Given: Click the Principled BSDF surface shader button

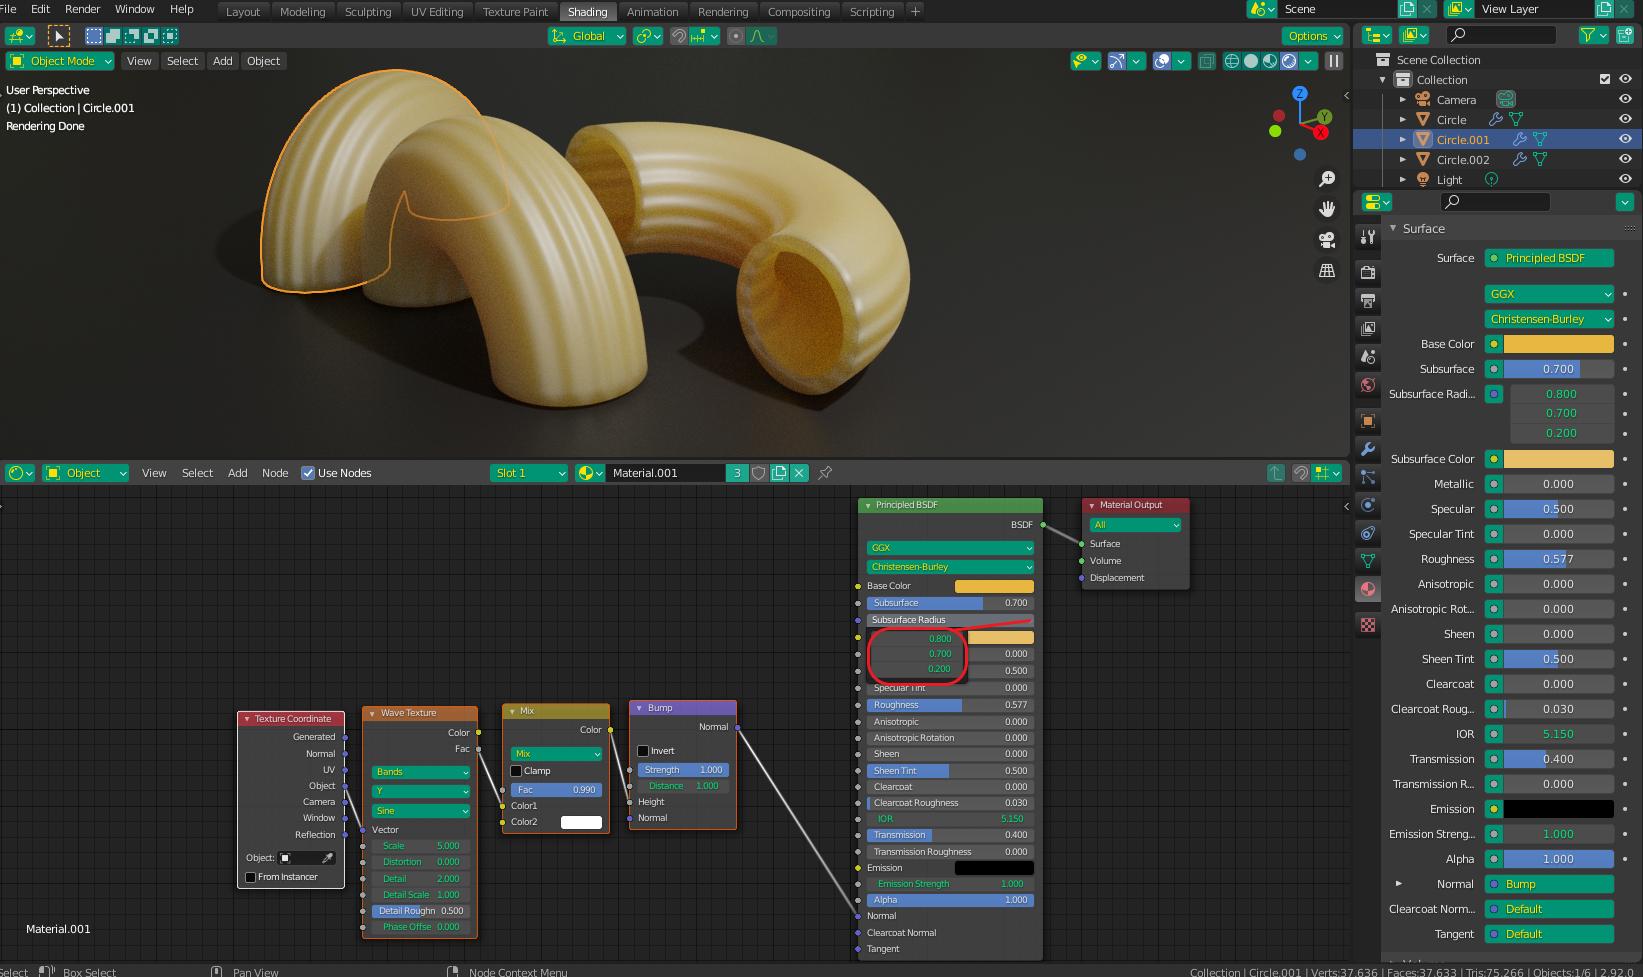Looking at the screenshot, I should 1549,258.
